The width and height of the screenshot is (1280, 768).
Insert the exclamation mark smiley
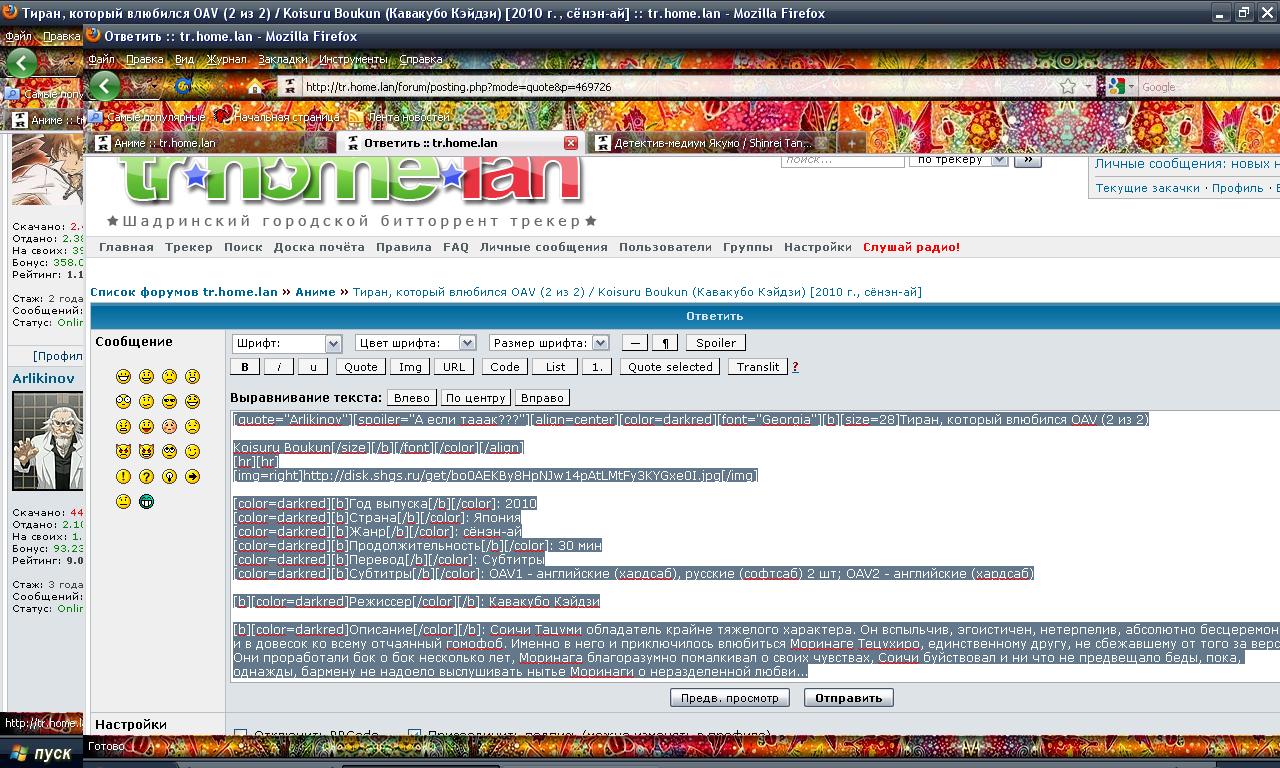(x=123, y=477)
